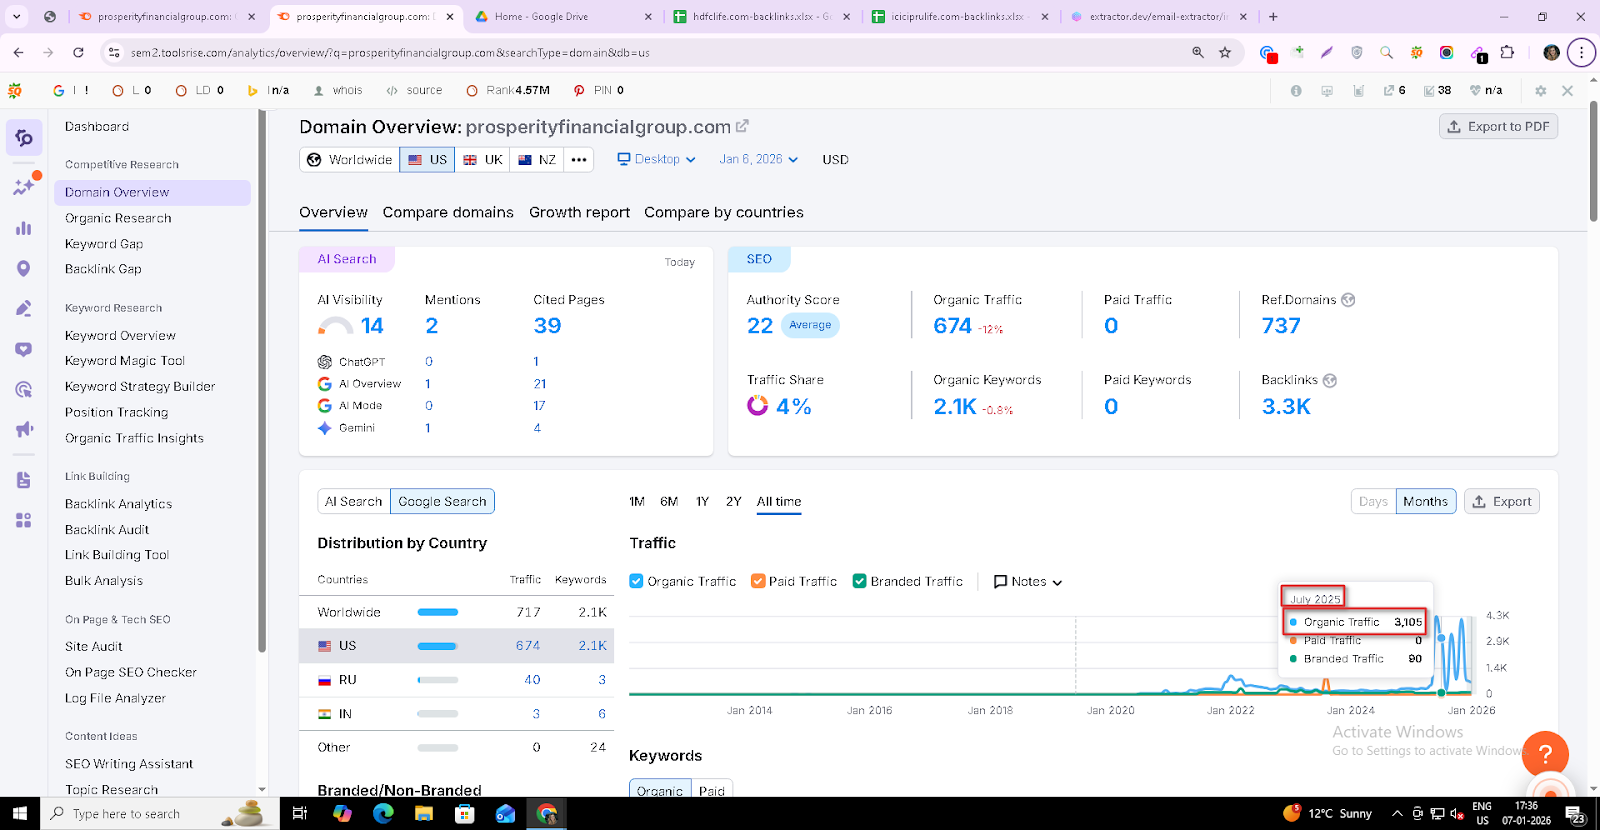
Task: Open the Desktop device dropdown
Action: 656,159
